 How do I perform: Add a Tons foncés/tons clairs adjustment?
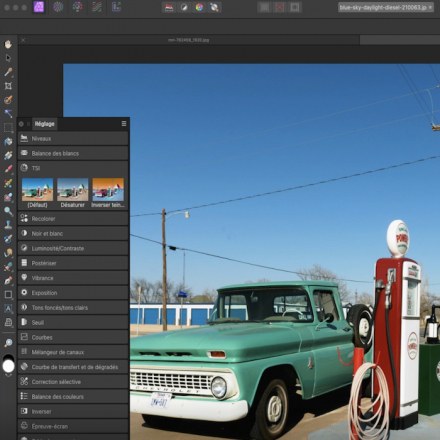73,308
